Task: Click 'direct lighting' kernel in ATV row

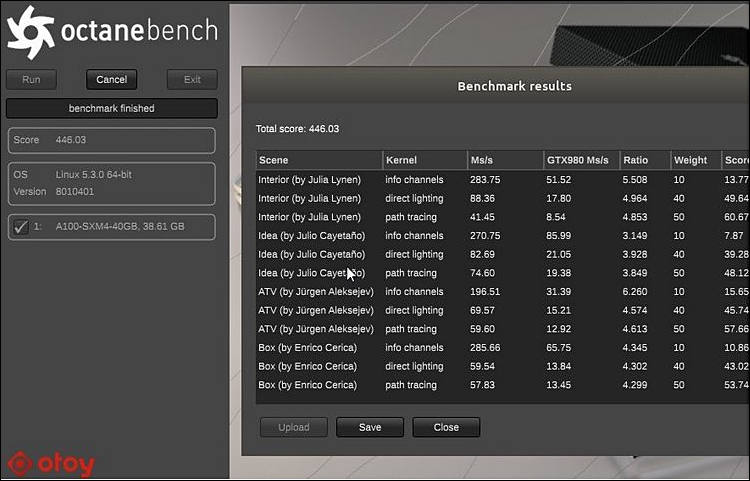Action: 414,310
